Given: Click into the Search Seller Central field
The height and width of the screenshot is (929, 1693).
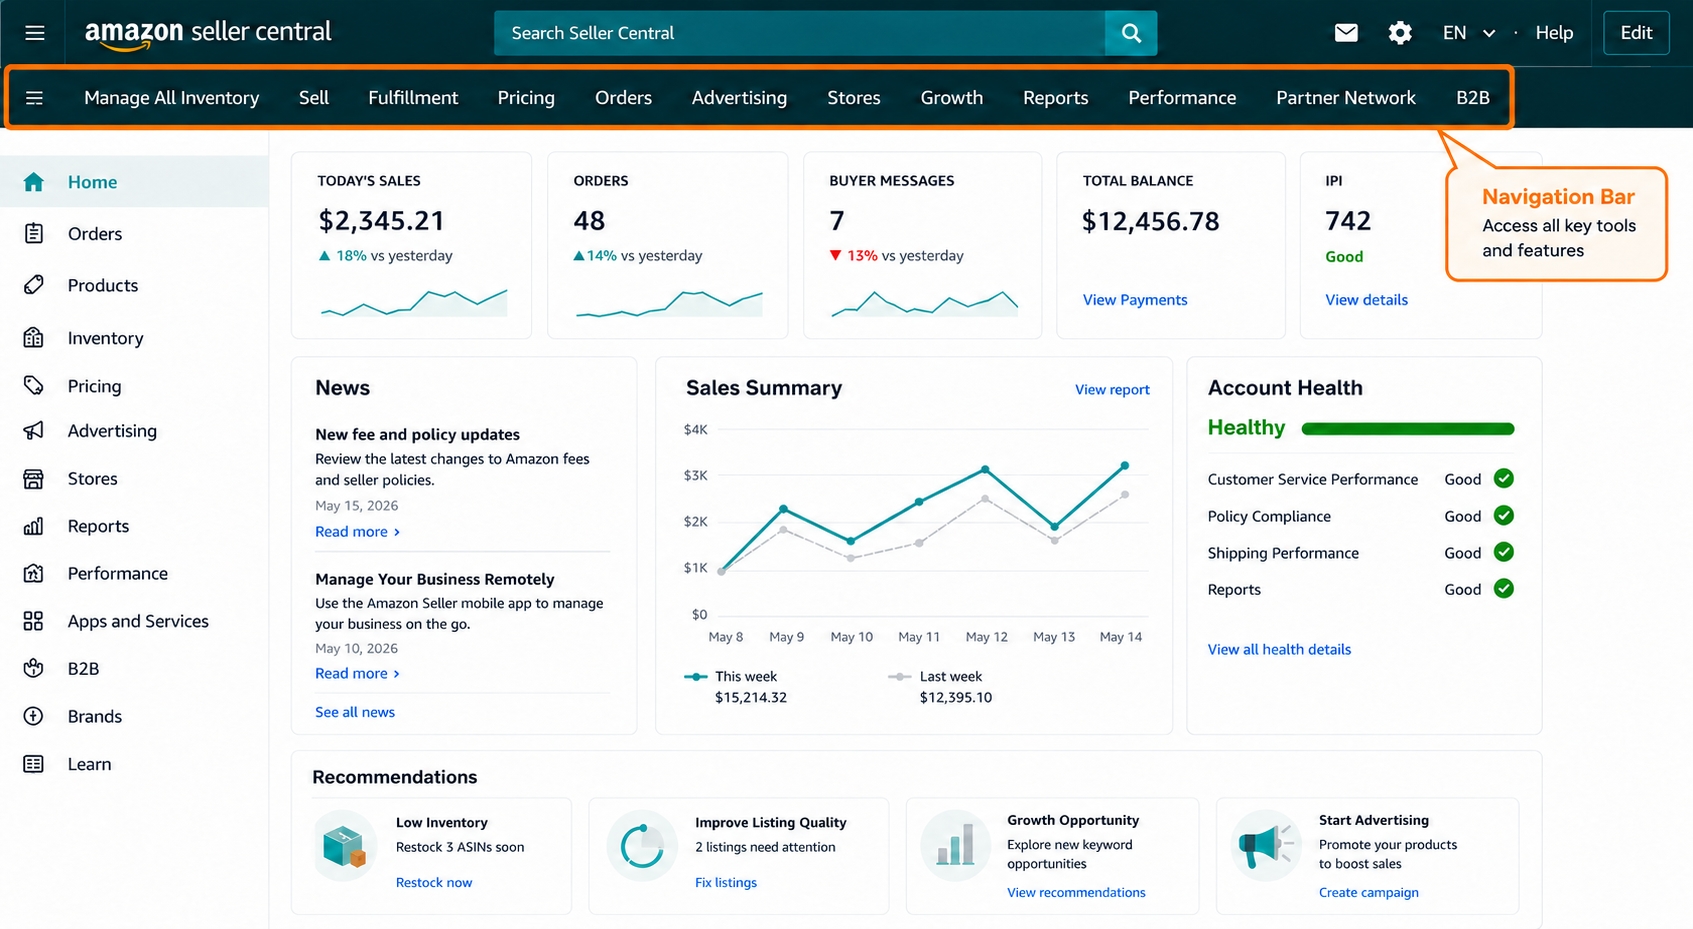Looking at the screenshot, I should pos(800,33).
